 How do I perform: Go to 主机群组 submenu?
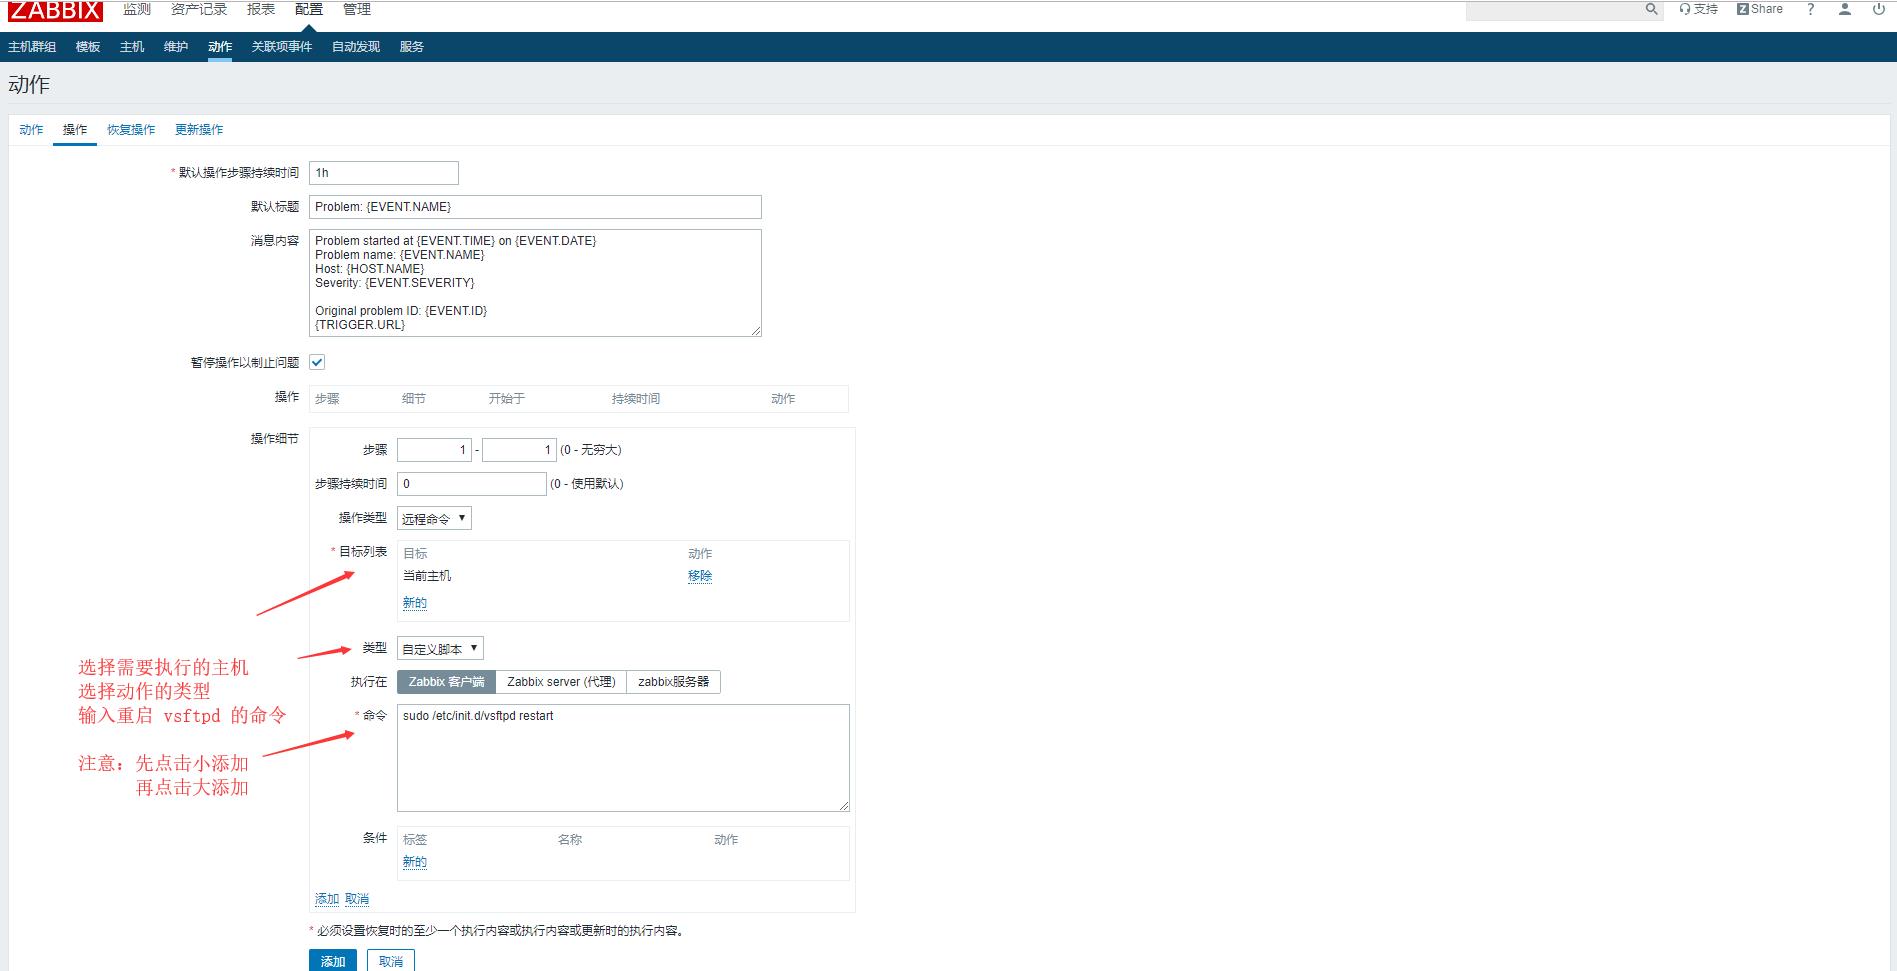(x=32, y=47)
